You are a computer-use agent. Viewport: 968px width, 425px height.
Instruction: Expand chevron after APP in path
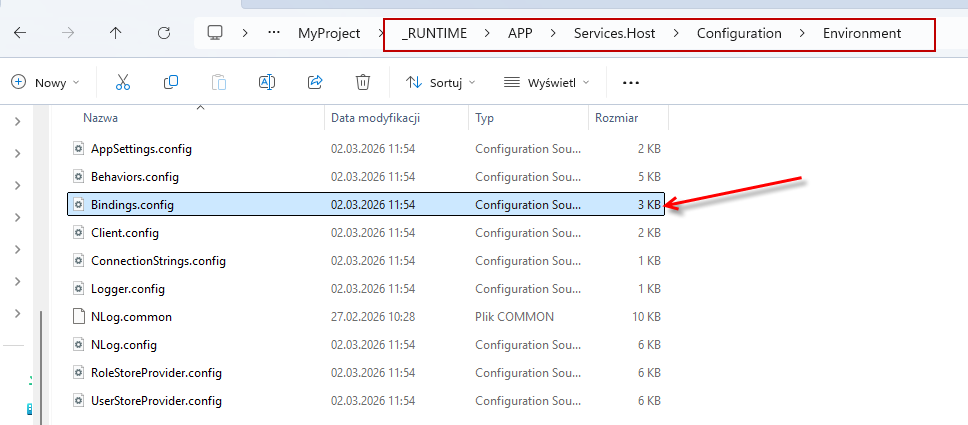point(553,33)
